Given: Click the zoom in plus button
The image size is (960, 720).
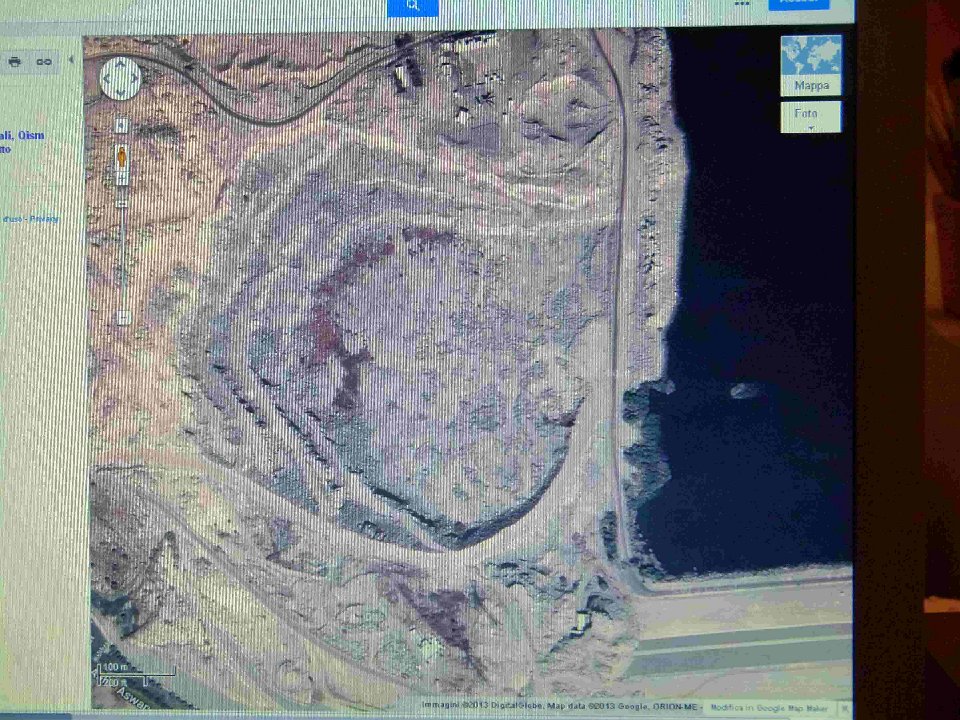Looking at the screenshot, I should pos(121,125).
